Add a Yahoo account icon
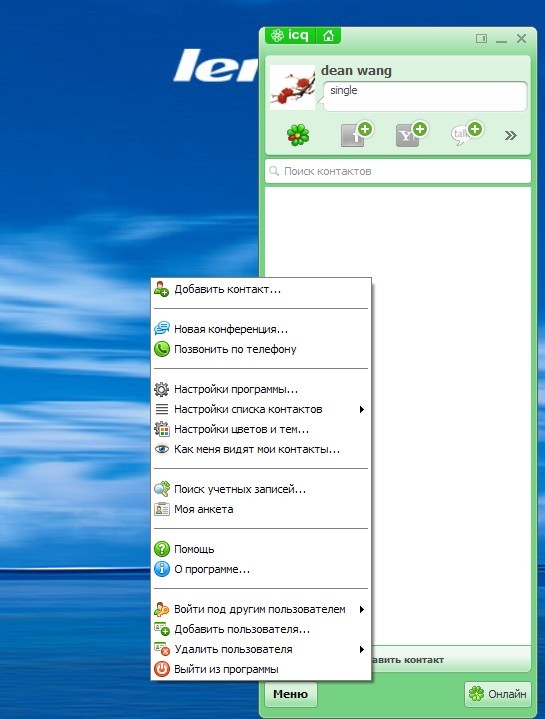Image resolution: width=545 pixels, height=719 pixels. click(x=412, y=134)
